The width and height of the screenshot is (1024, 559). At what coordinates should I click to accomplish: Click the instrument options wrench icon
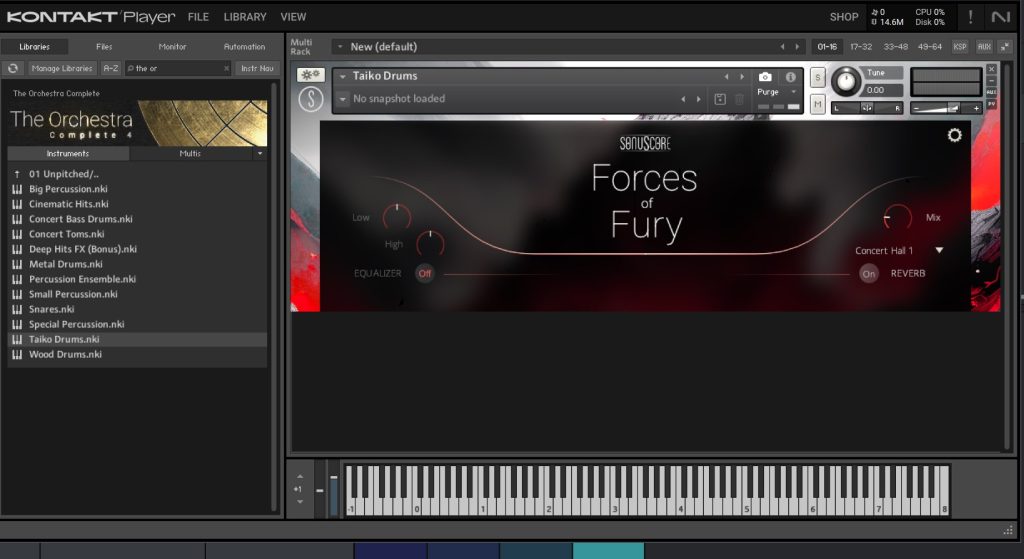[x=310, y=76]
